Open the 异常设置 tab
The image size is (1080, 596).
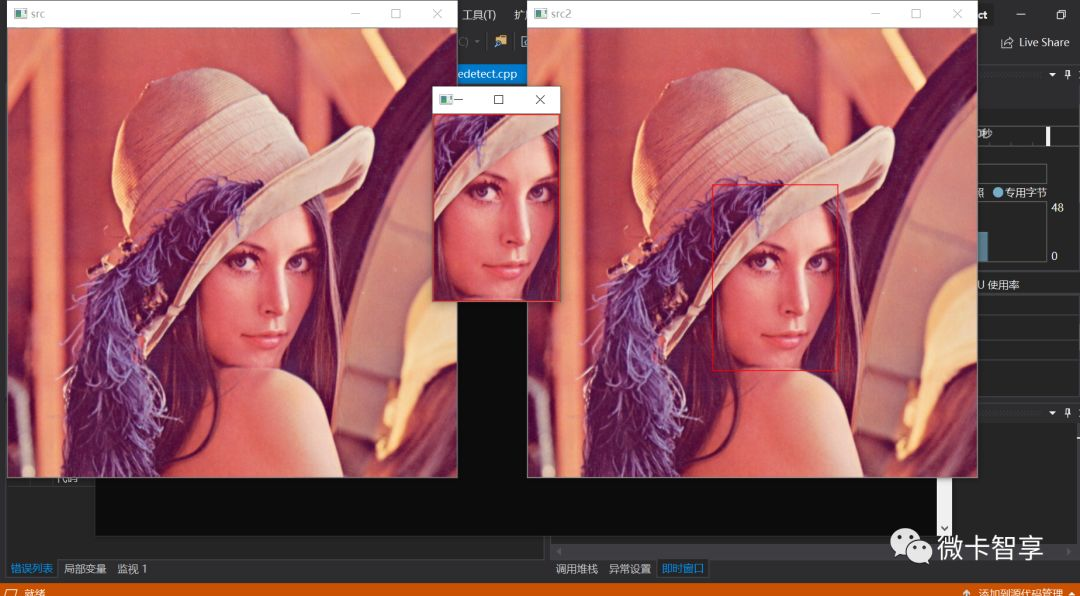pyautogui.click(x=630, y=568)
